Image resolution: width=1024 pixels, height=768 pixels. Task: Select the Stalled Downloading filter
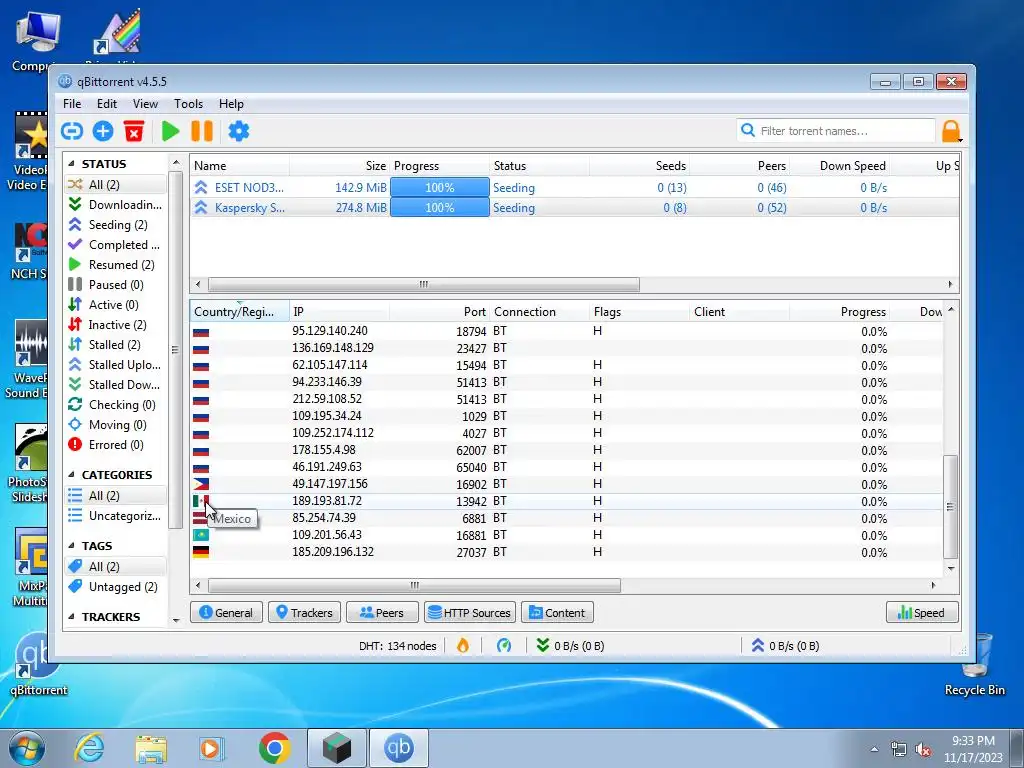pos(116,385)
